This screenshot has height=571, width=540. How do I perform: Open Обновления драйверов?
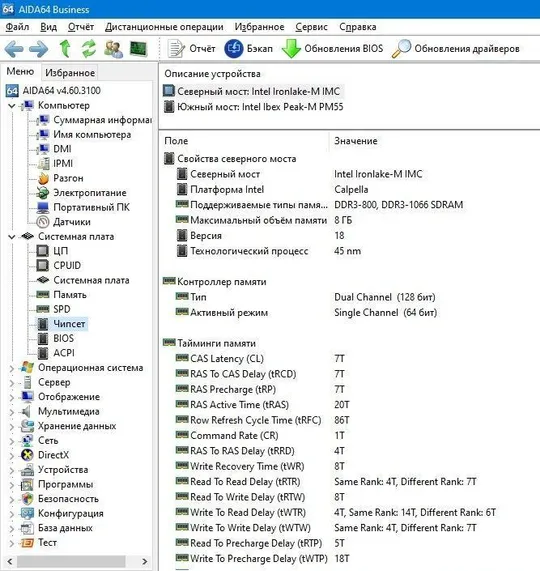coord(456,49)
